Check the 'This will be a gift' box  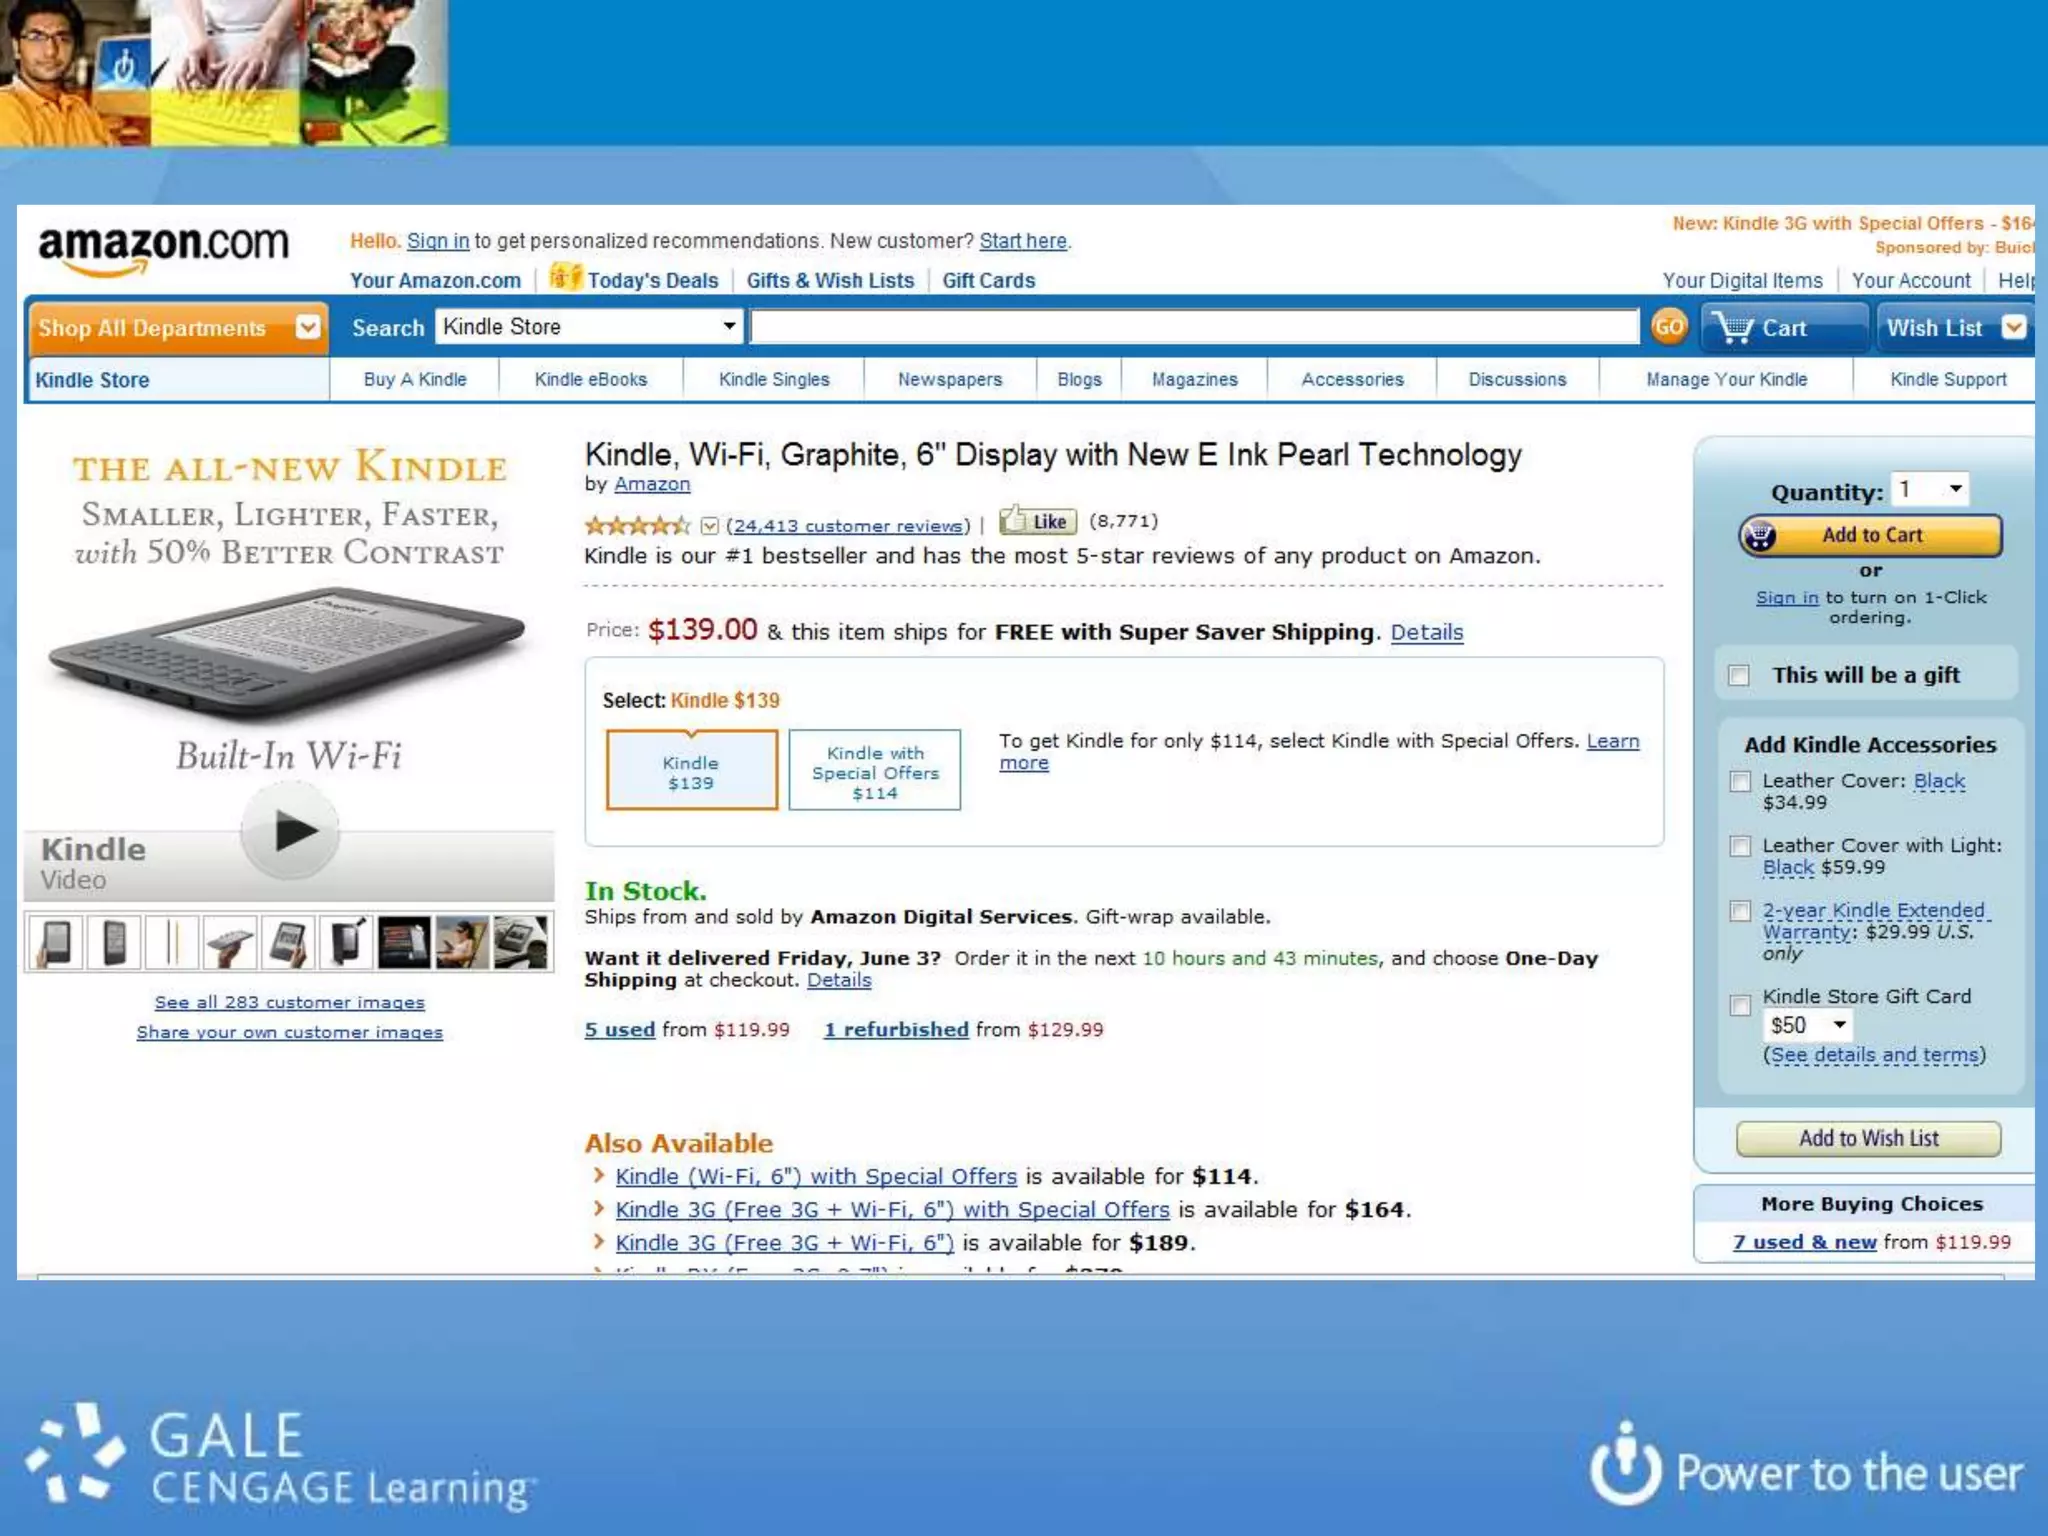pos(1739,676)
